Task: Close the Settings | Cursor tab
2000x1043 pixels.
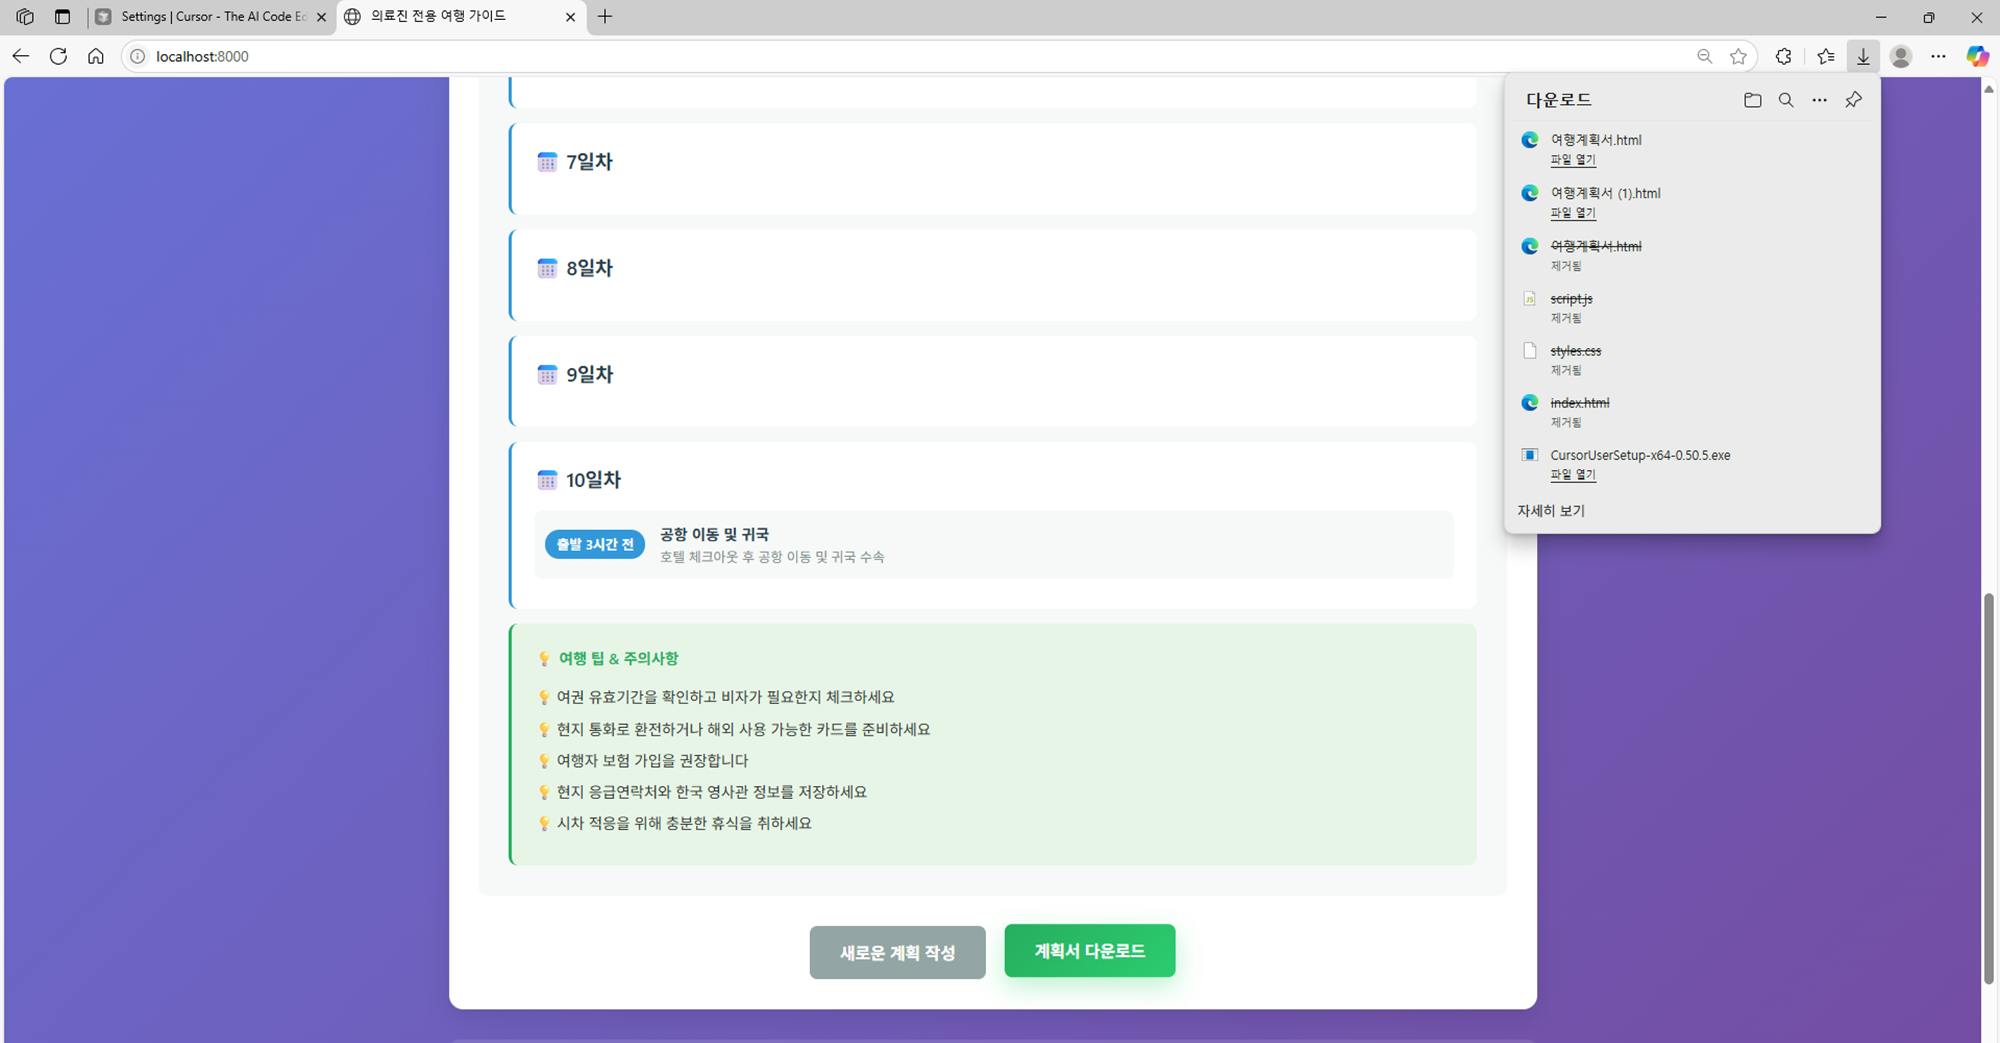Action: pyautogui.click(x=321, y=17)
